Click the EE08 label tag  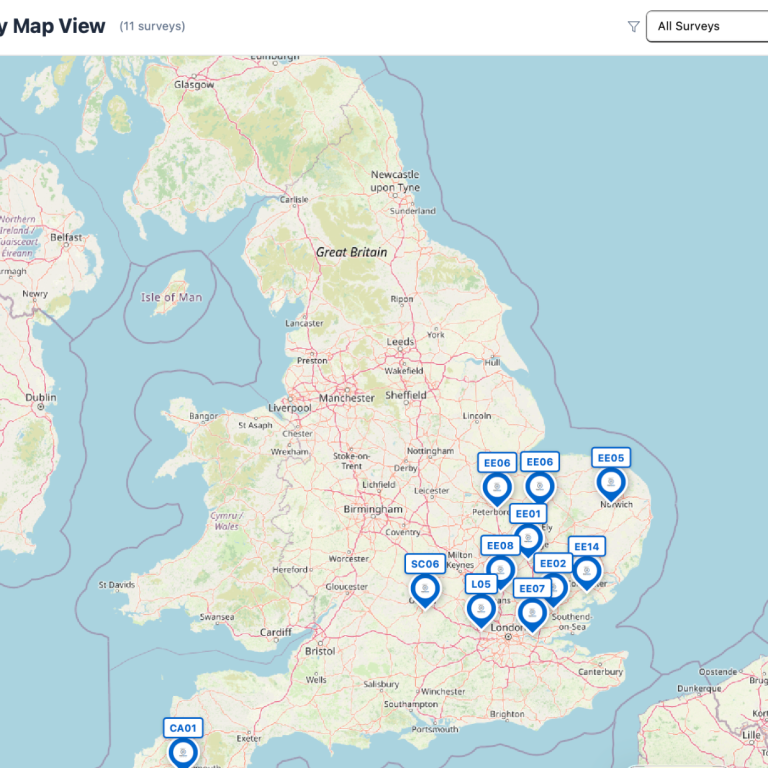499,546
